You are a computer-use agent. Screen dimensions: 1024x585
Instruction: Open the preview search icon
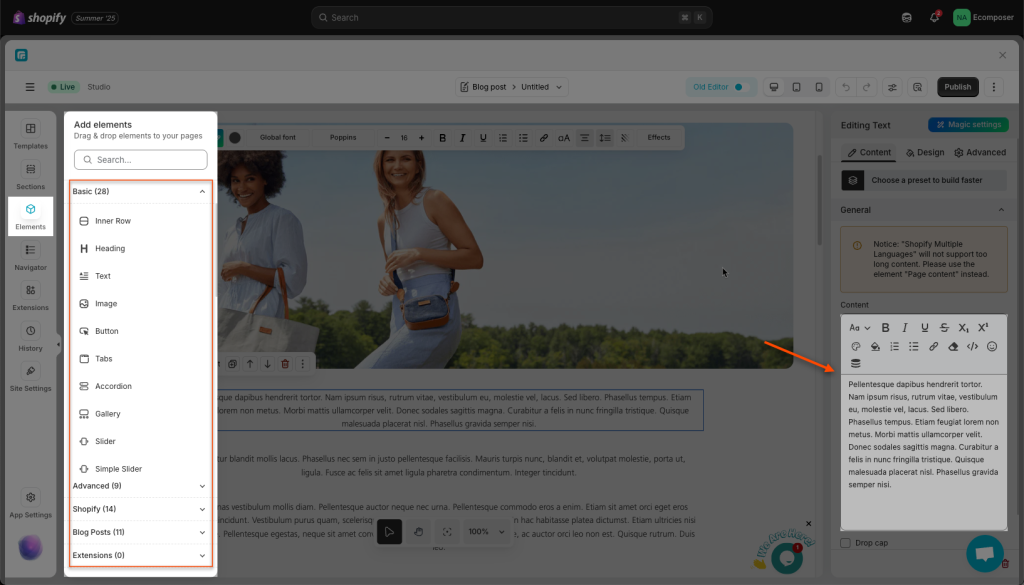(917, 87)
